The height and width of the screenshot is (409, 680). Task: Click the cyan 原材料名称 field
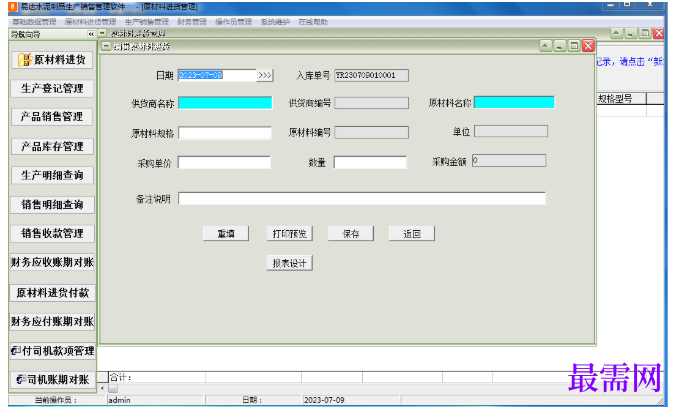(x=514, y=102)
